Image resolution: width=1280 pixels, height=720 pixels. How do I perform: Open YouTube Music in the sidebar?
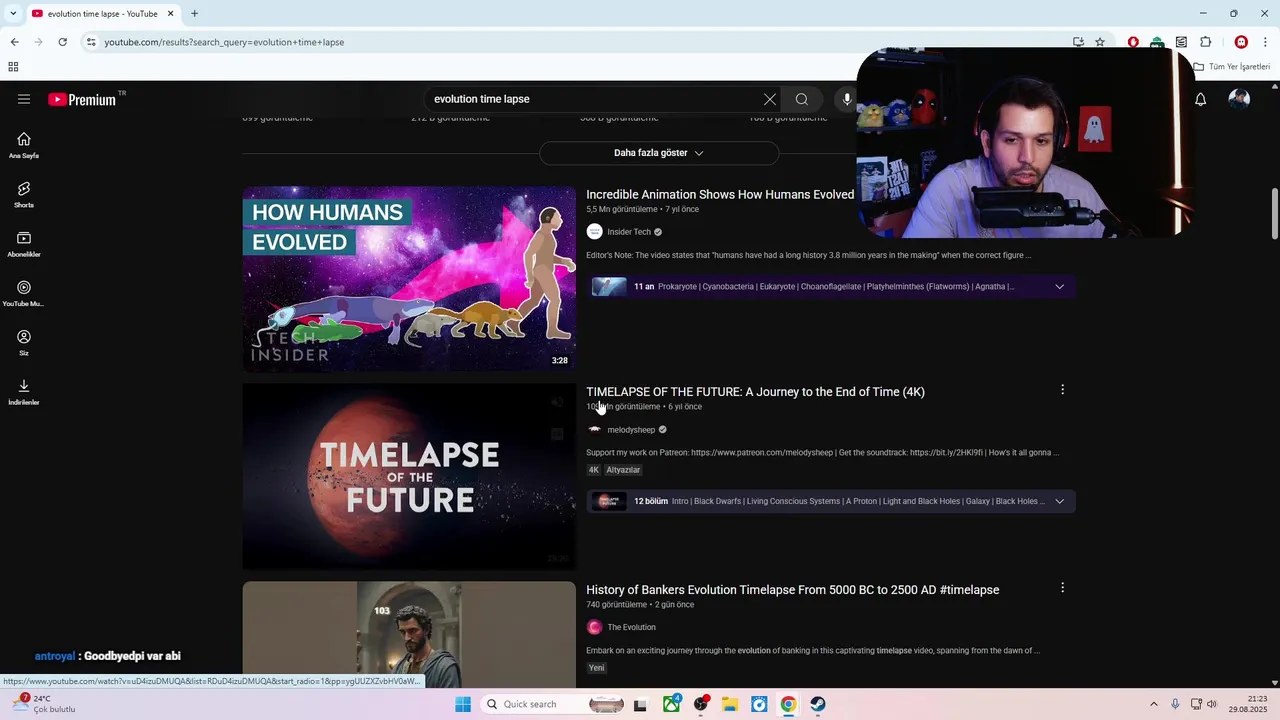pos(24,293)
